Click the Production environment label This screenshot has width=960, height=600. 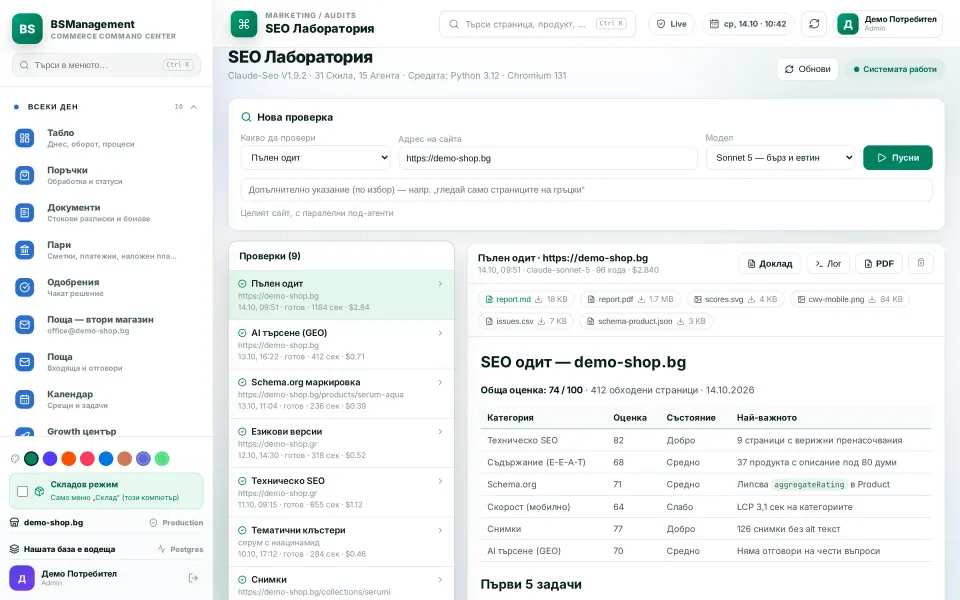click(176, 523)
